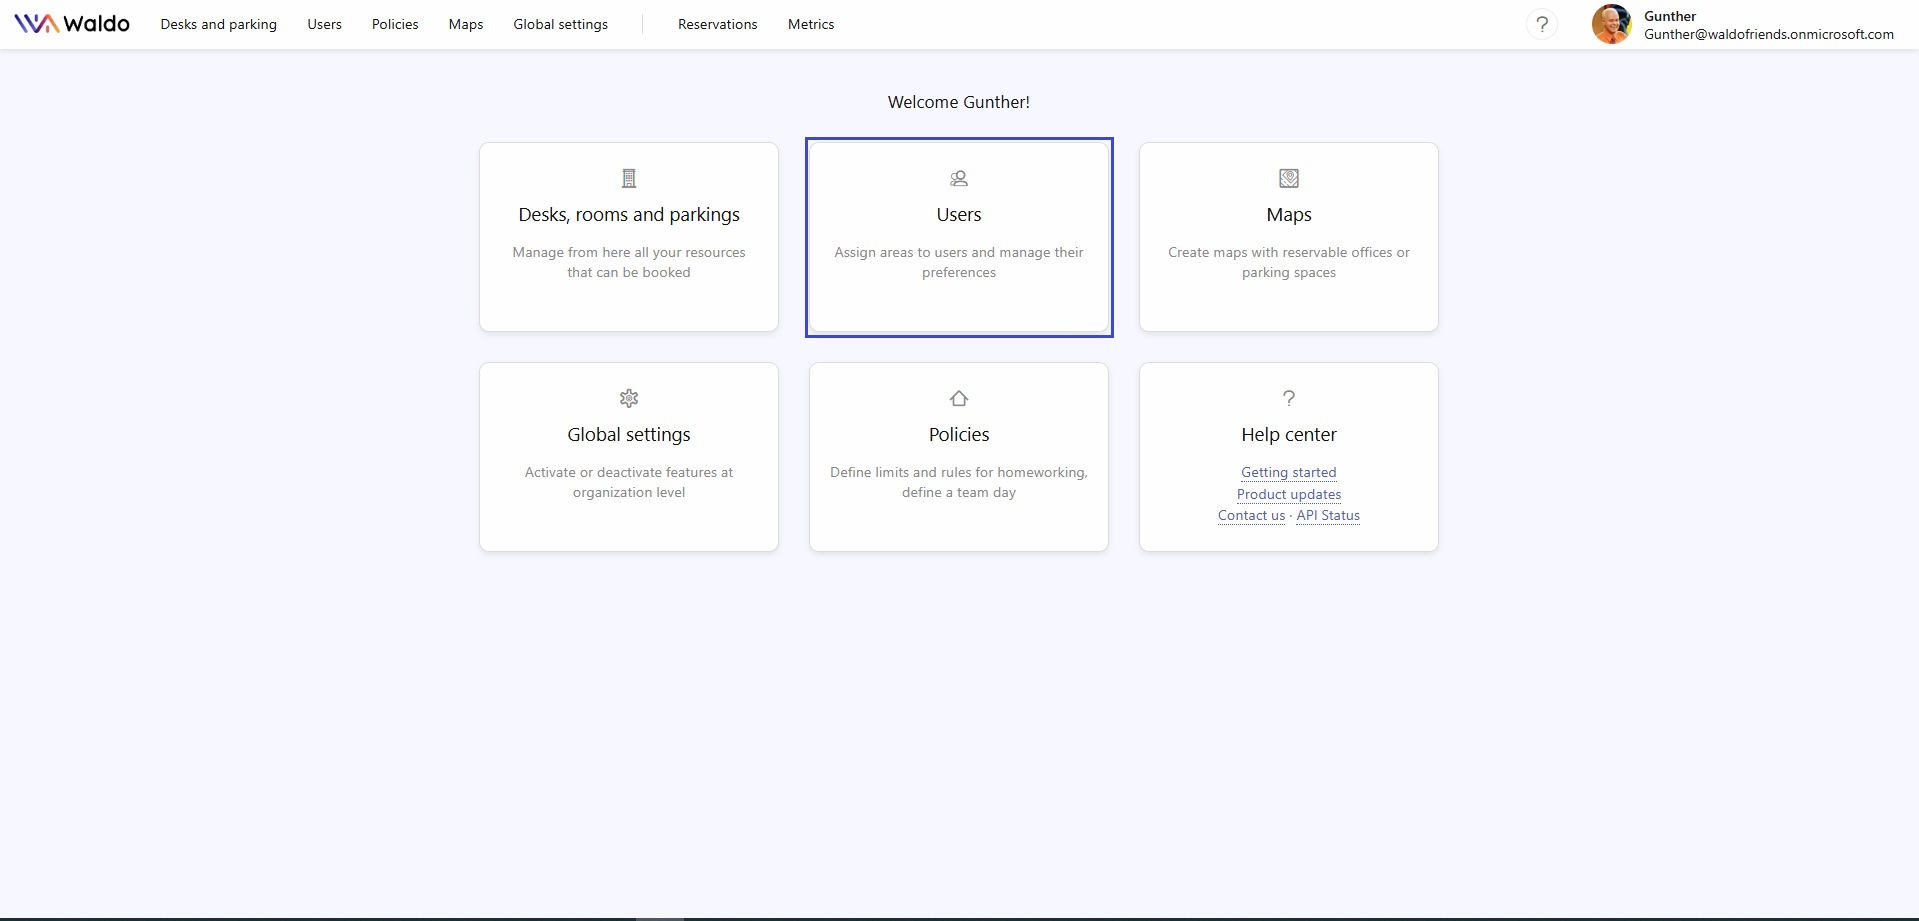The width and height of the screenshot is (1919, 921).
Task: Select the Policies card title
Action: tap(959, 435)
